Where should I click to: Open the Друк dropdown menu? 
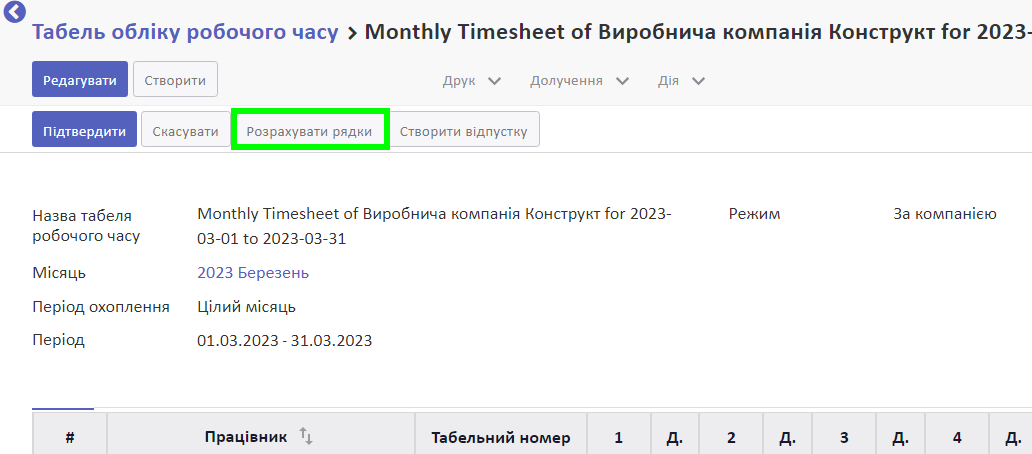472,81
